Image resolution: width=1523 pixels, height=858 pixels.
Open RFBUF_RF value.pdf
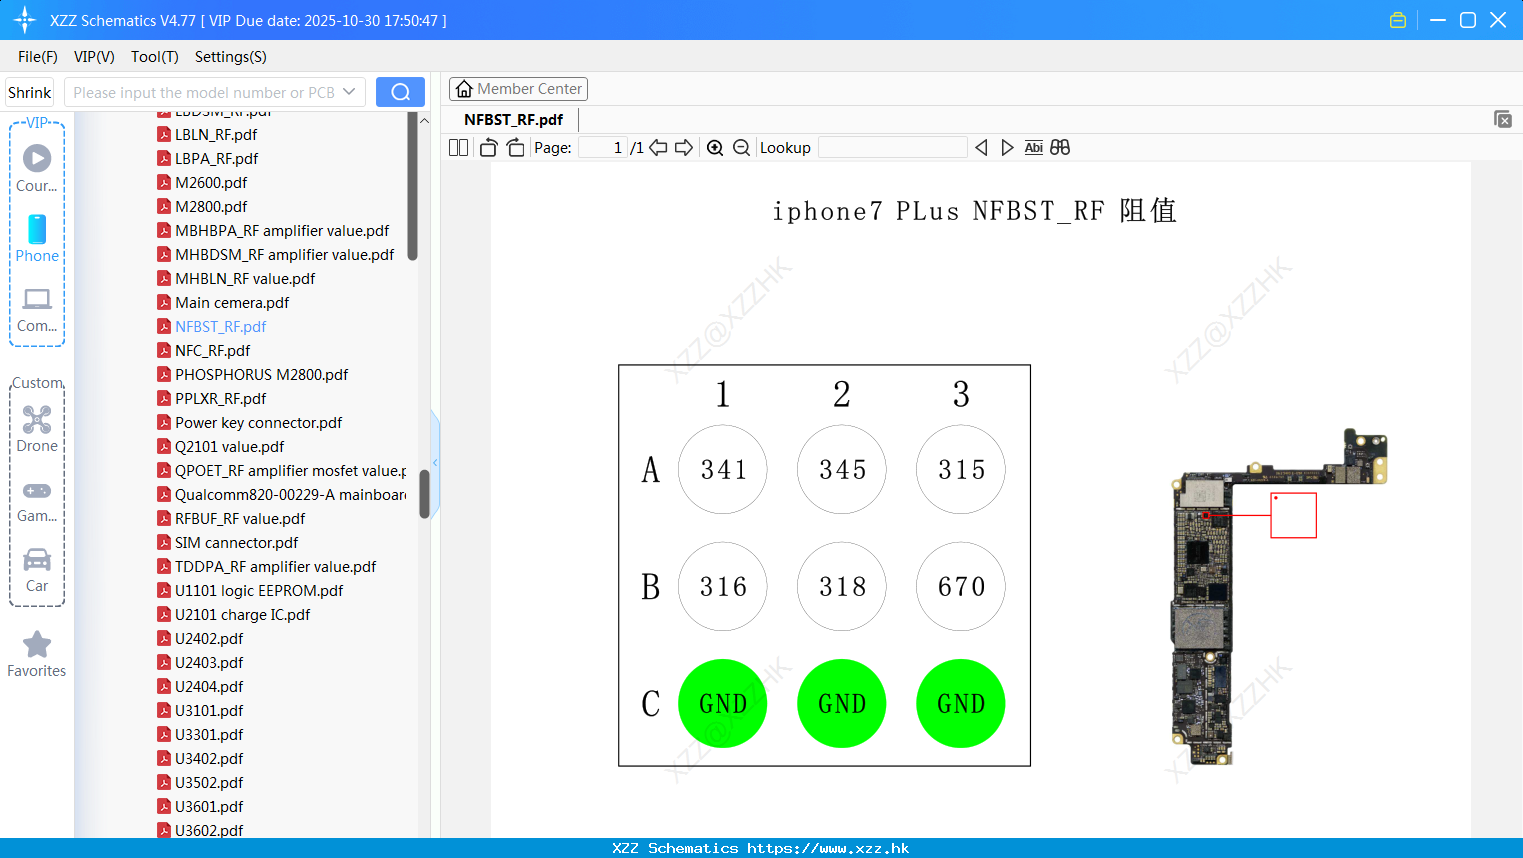coord(240,518)
